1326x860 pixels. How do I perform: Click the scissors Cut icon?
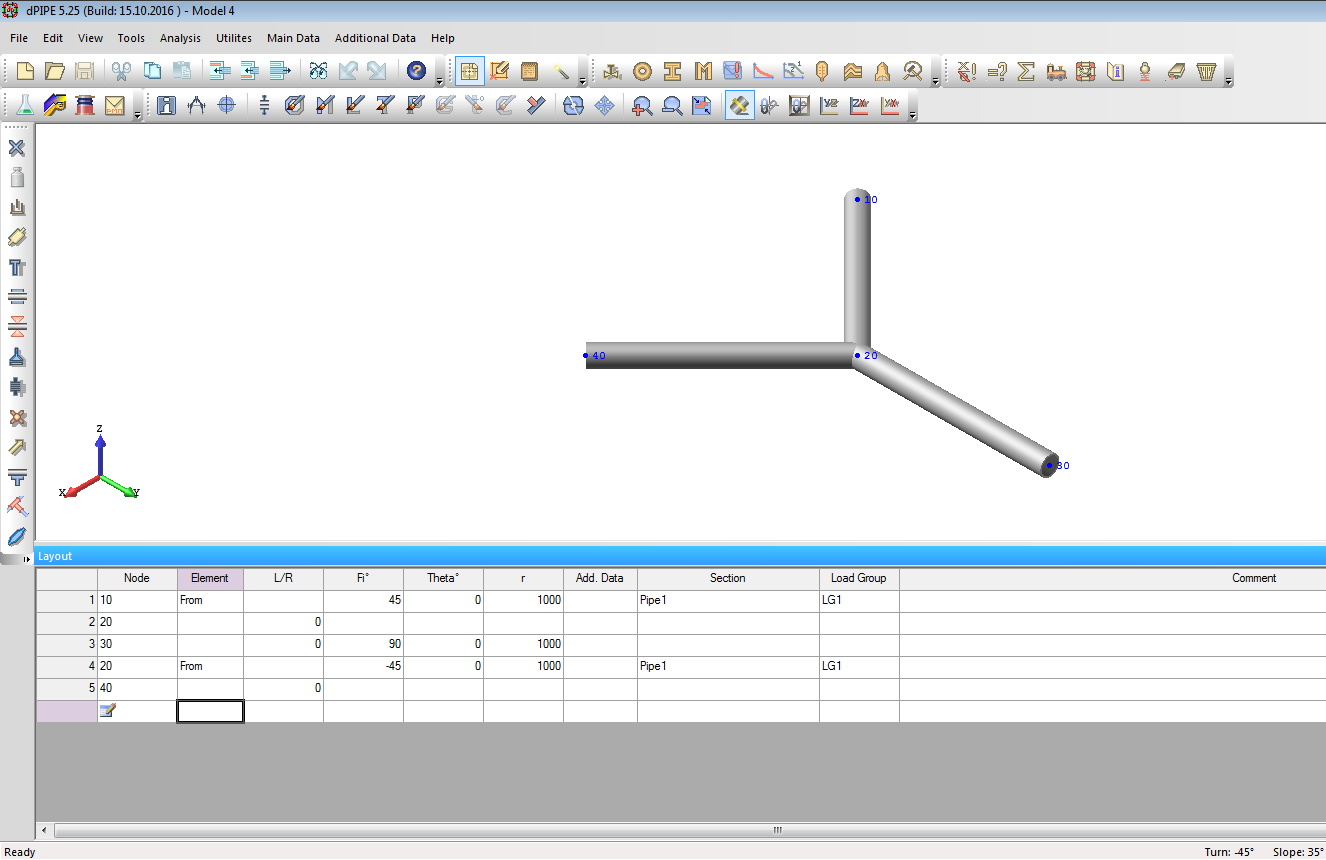[x=121, y=71]
